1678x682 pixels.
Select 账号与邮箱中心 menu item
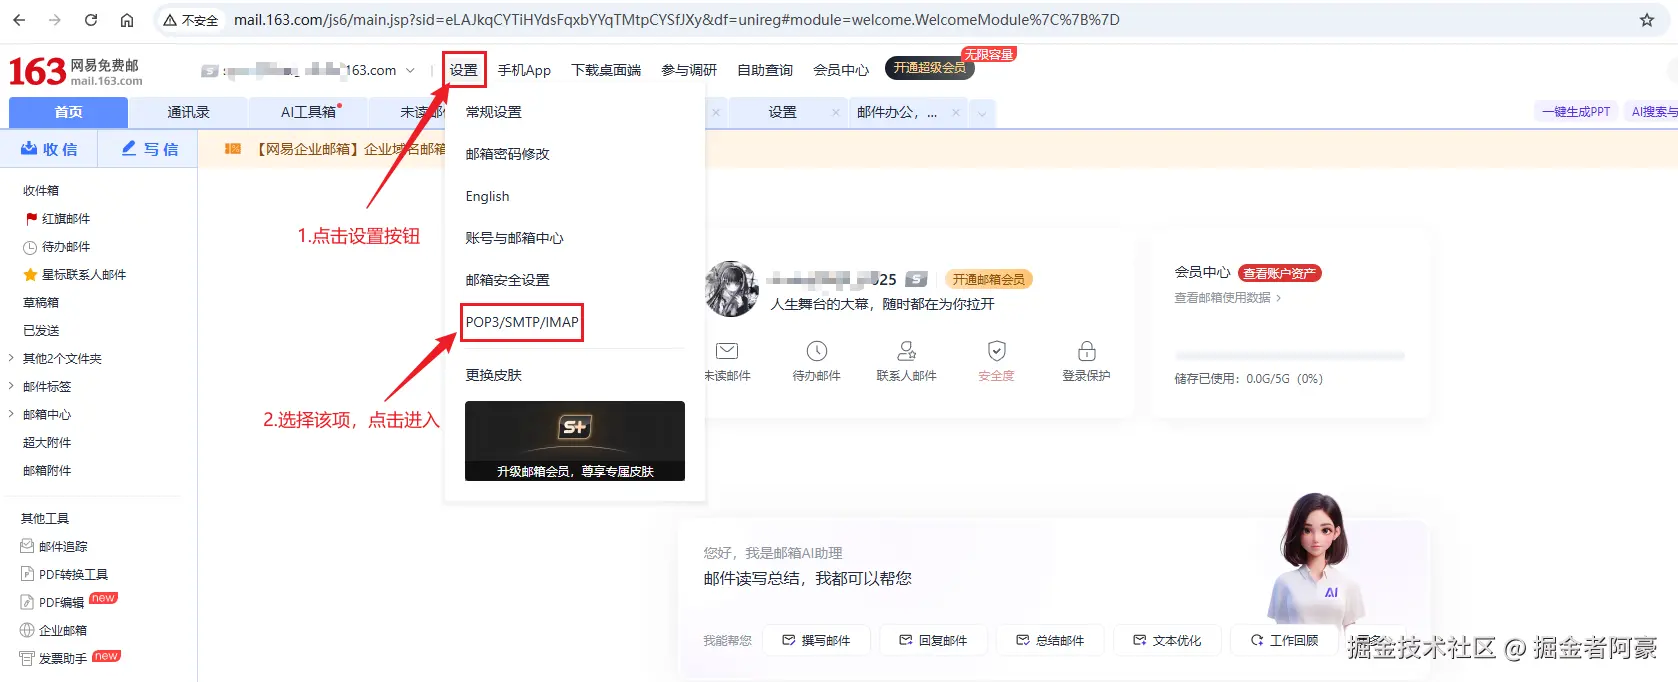515,238
